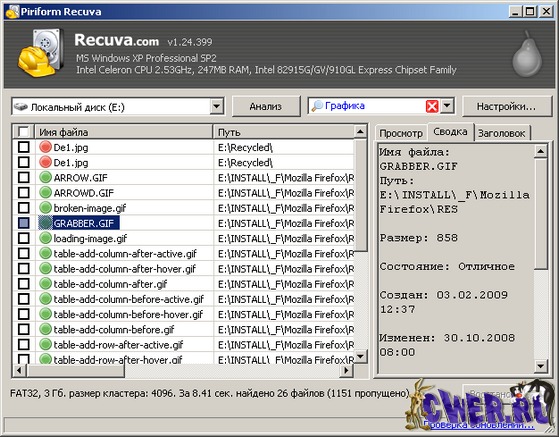The width and height of the screenshot is (559, 437).
Task: Click the Анализ scan button
Action: (266, 106)
